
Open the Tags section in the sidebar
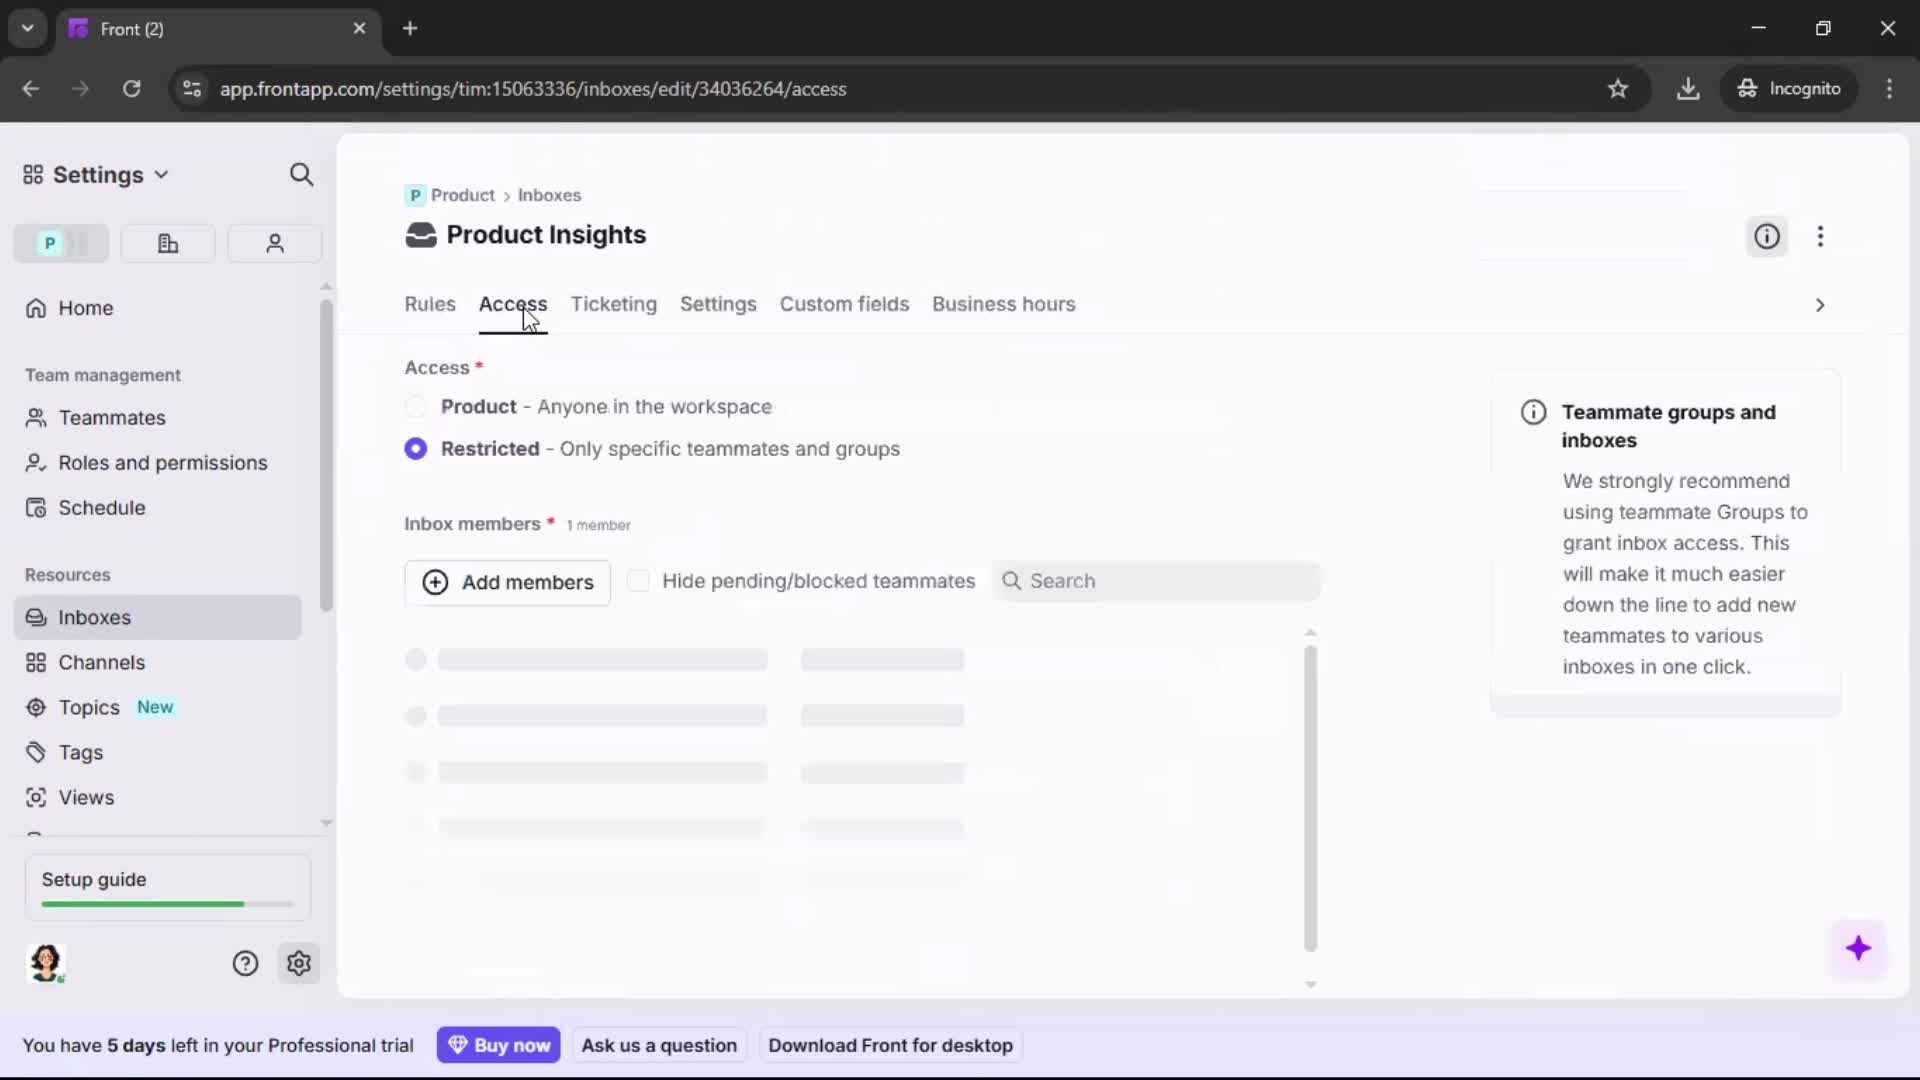(81, 752)
